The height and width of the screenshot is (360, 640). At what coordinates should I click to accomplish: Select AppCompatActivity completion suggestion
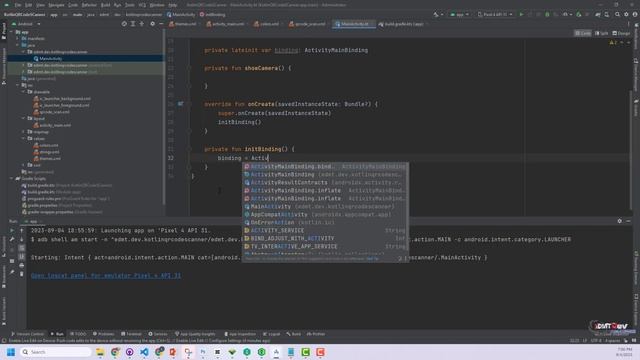coord(326,214)
